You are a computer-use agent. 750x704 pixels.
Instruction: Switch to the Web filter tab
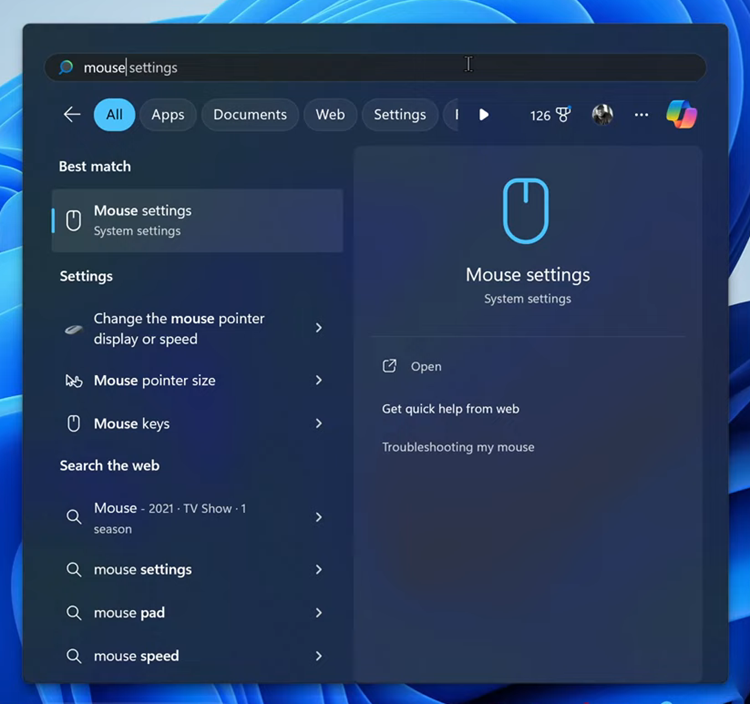click(330, 115)
